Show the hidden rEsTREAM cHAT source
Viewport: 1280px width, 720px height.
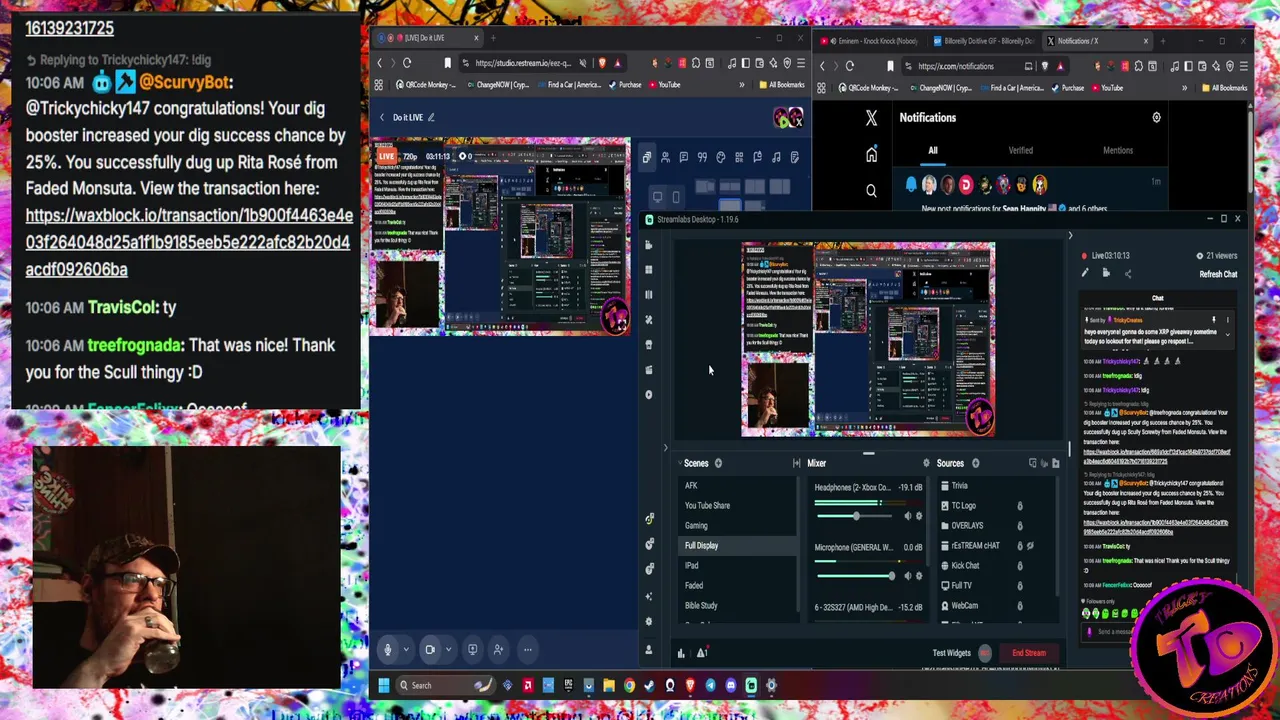1031,546
